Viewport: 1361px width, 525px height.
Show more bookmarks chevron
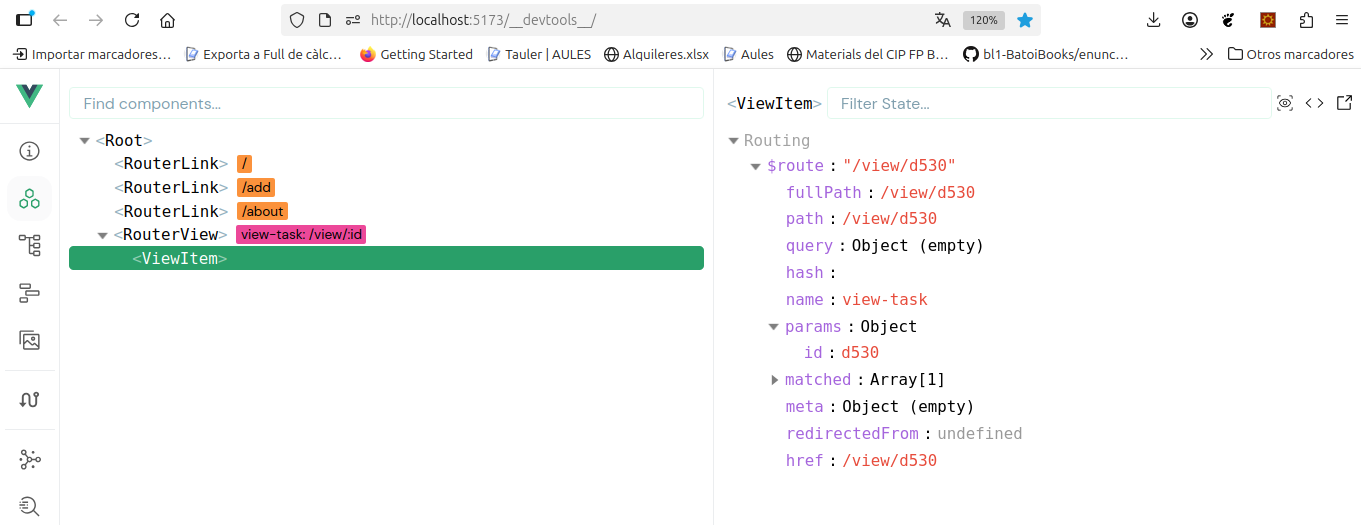click(1206, 54)
